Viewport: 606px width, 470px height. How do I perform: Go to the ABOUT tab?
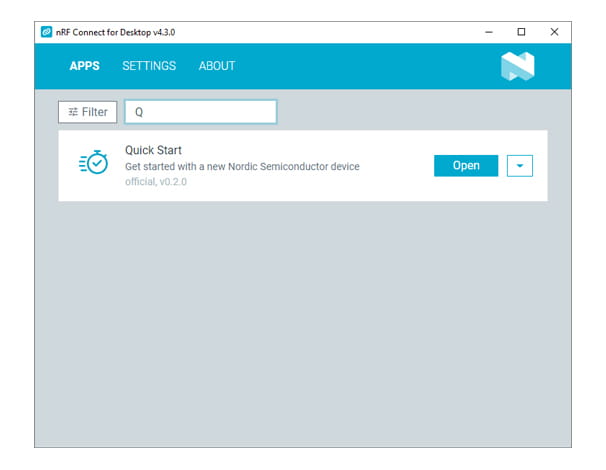217,66
